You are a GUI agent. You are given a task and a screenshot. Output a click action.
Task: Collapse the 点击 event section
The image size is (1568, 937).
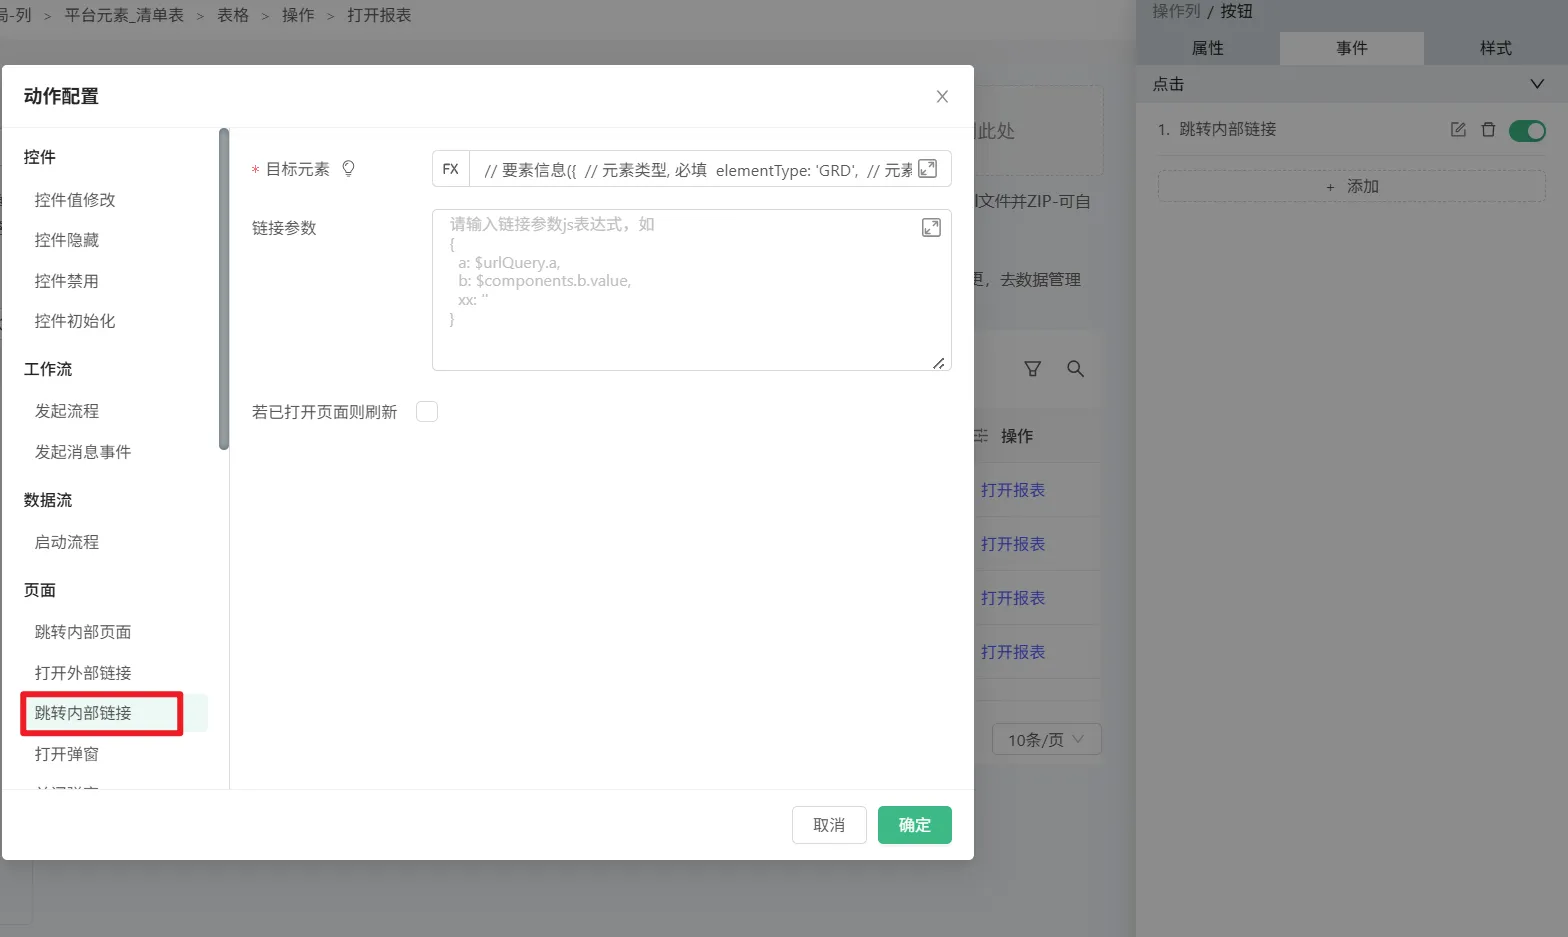click(1537, 84)
